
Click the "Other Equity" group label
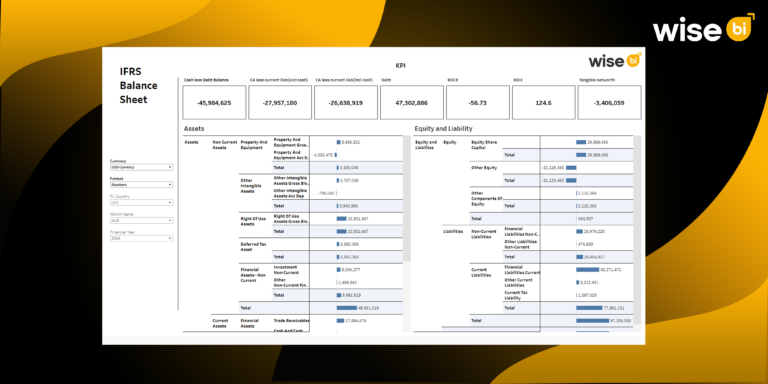click(484, 168)
